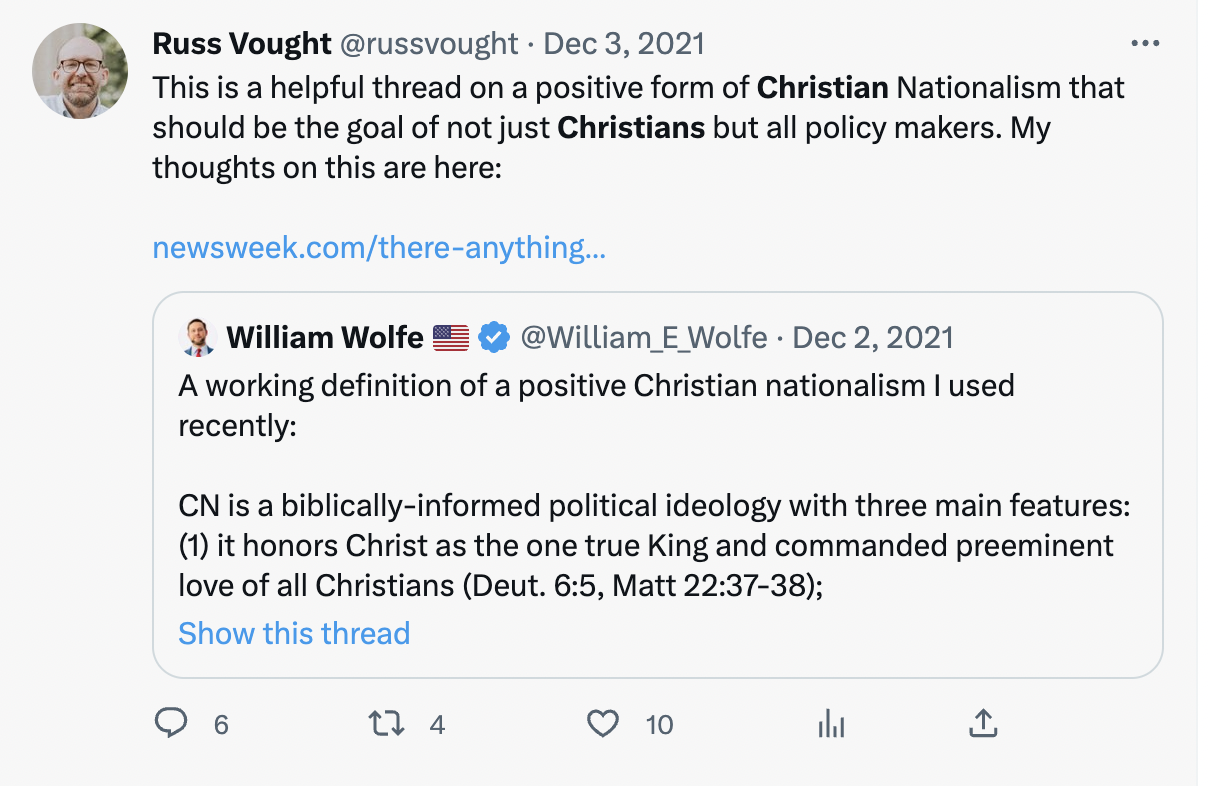1208x786 pixels.
Task: Click the American flag emoji by Wolfe
Action: point(451,338)
